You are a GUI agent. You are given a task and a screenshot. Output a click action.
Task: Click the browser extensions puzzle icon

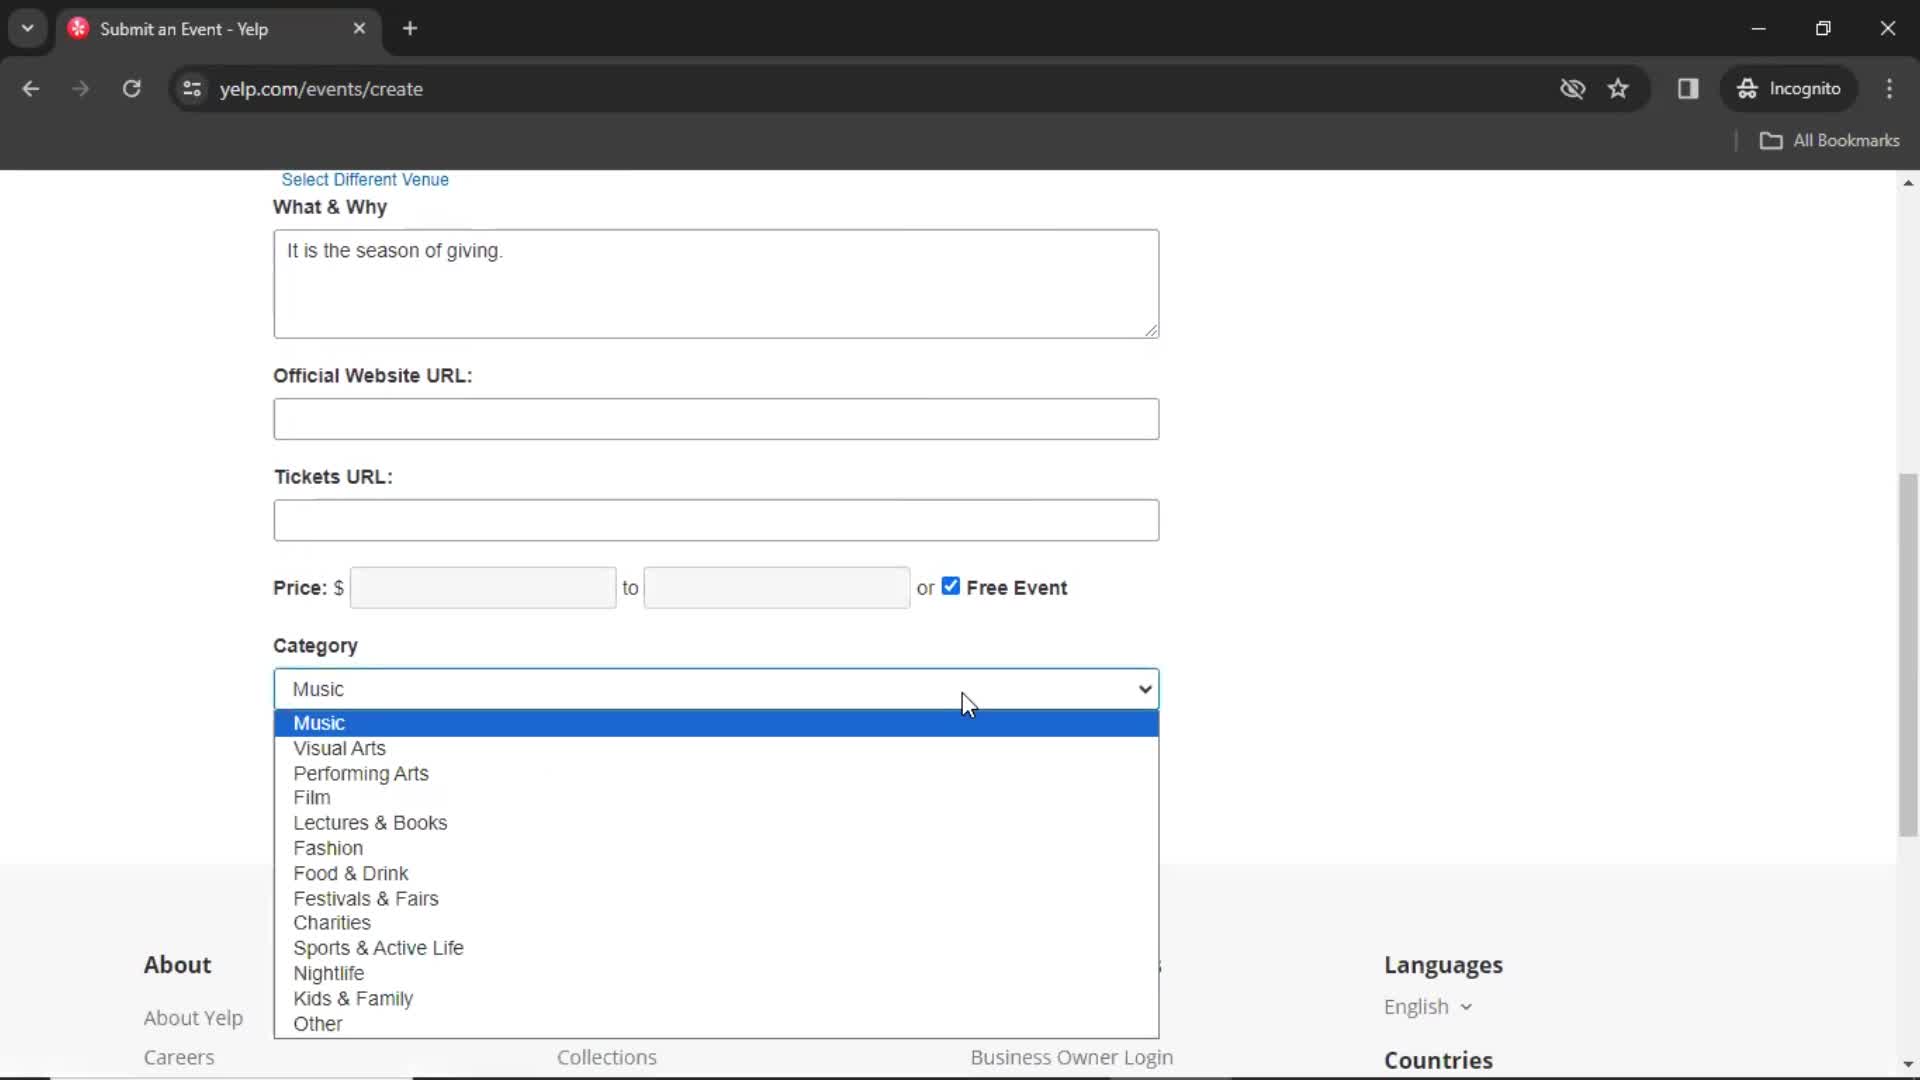1689,88
